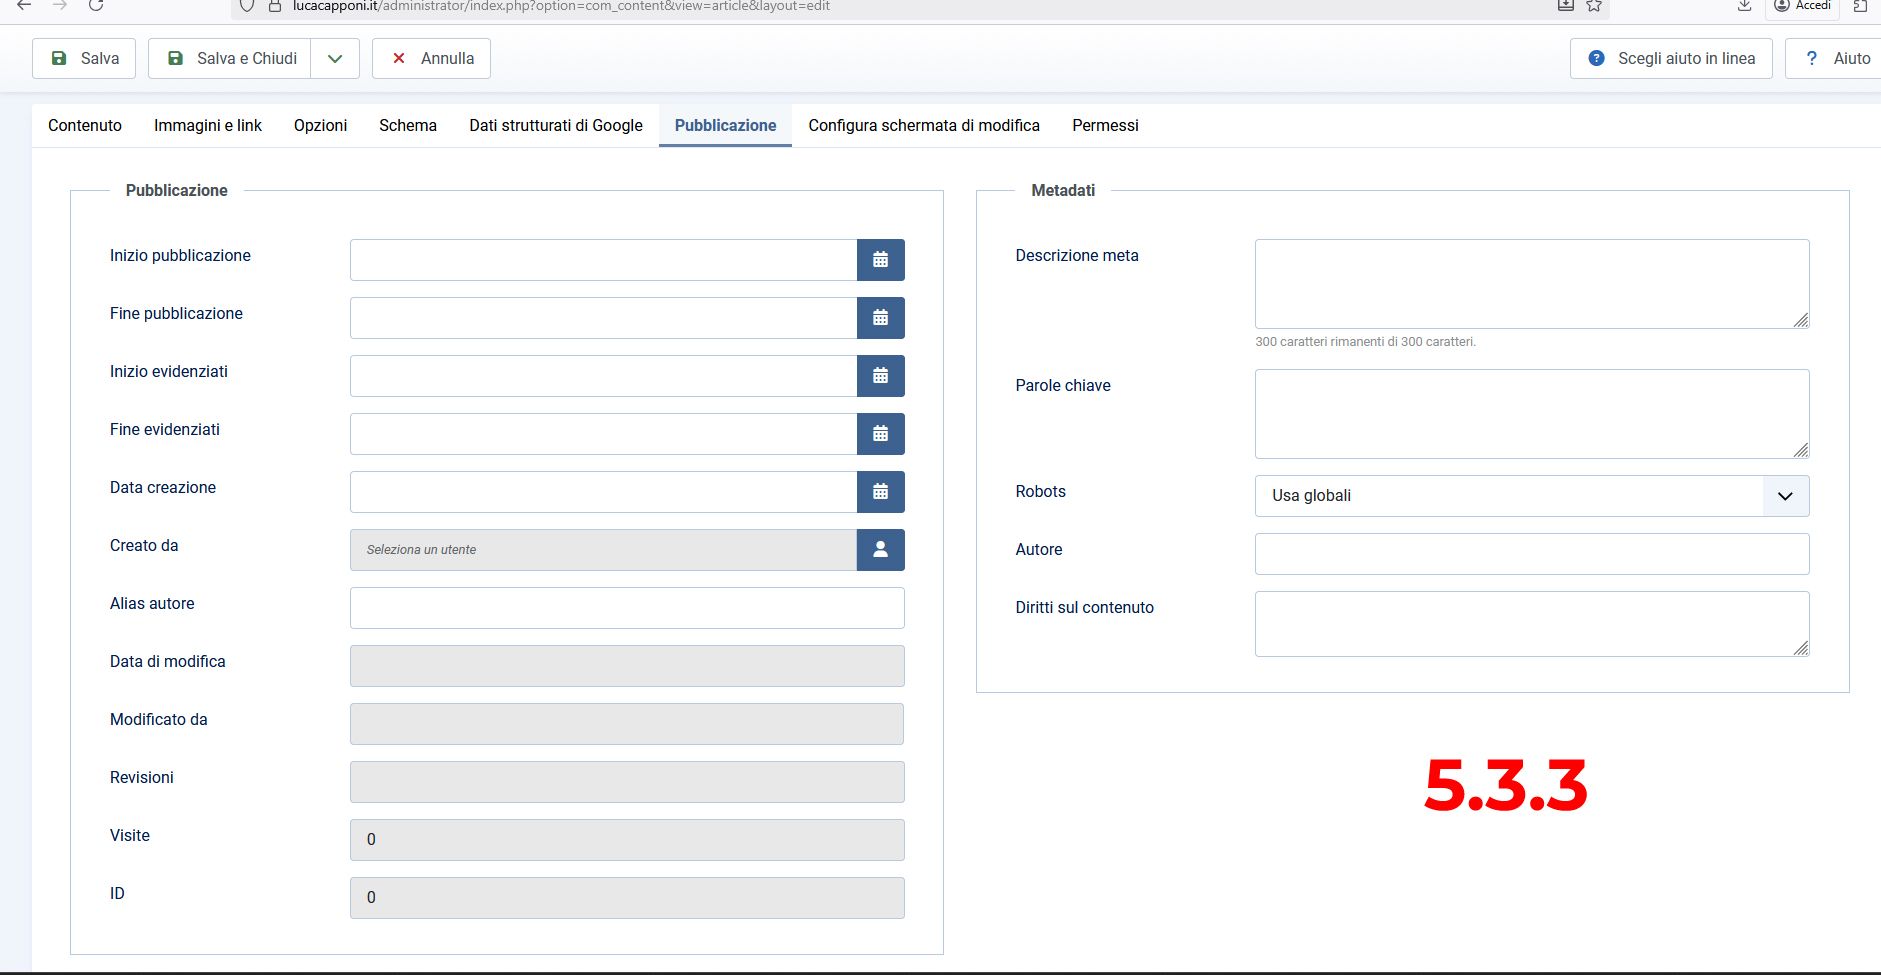Open calendar picker for Fine pubblicazione
Viewport: 1881px width, 975px height.
click(x=880, y=318)
